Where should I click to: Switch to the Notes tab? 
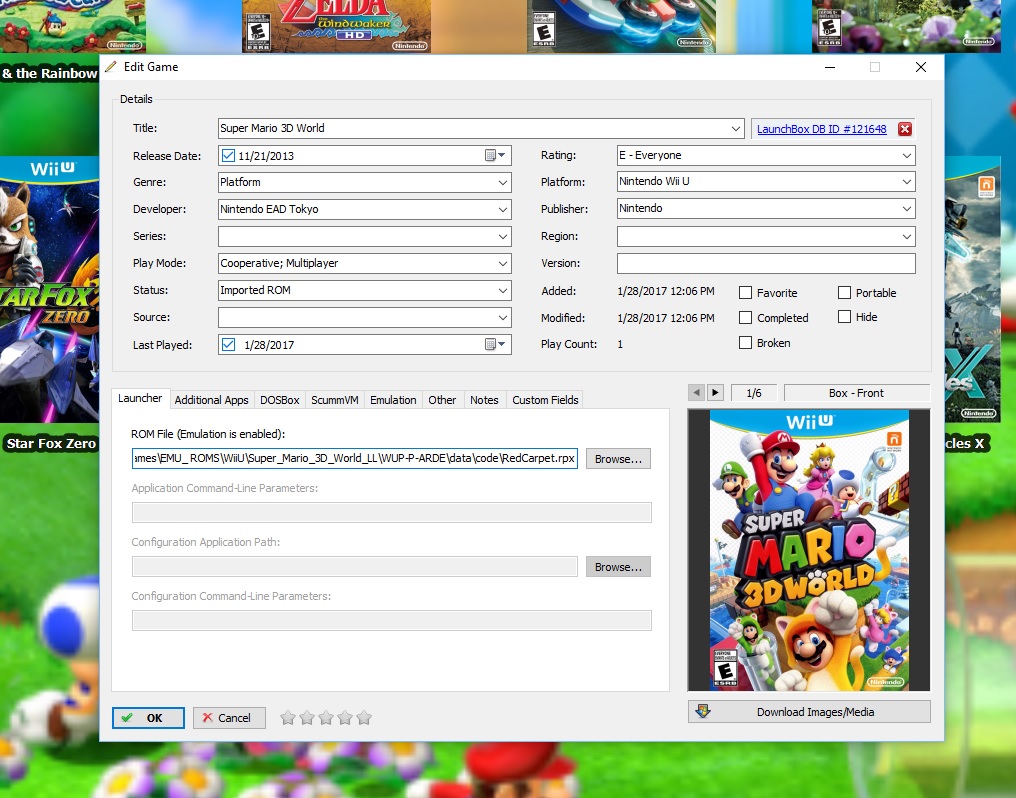pos(484,400)
